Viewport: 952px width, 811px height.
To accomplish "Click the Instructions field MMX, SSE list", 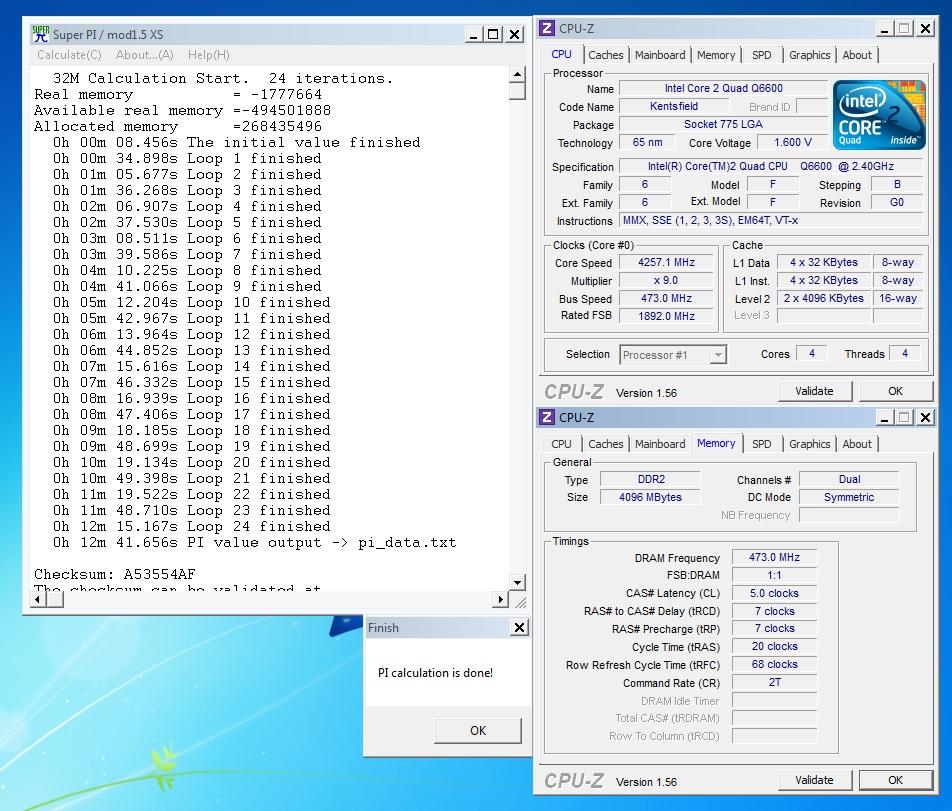I will 772,220.
